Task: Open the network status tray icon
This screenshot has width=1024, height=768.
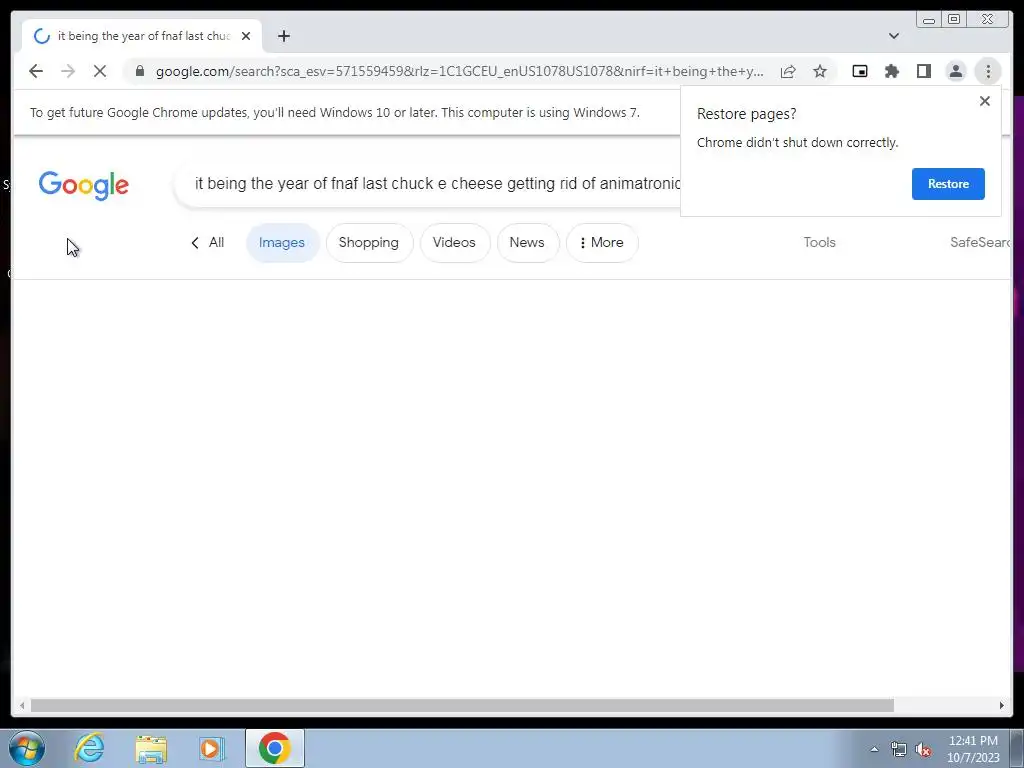Action: tap(899, 749)
